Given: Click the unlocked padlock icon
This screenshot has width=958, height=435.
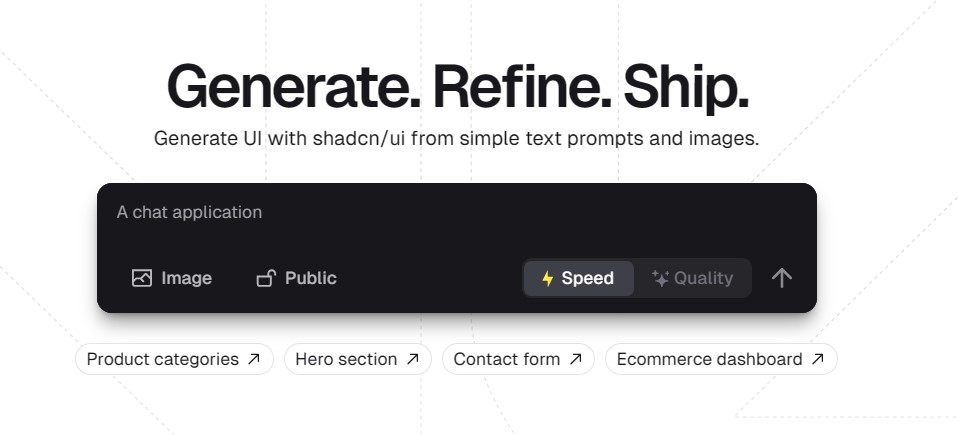Looking at the screenshot, I should [x=266, y=278].
